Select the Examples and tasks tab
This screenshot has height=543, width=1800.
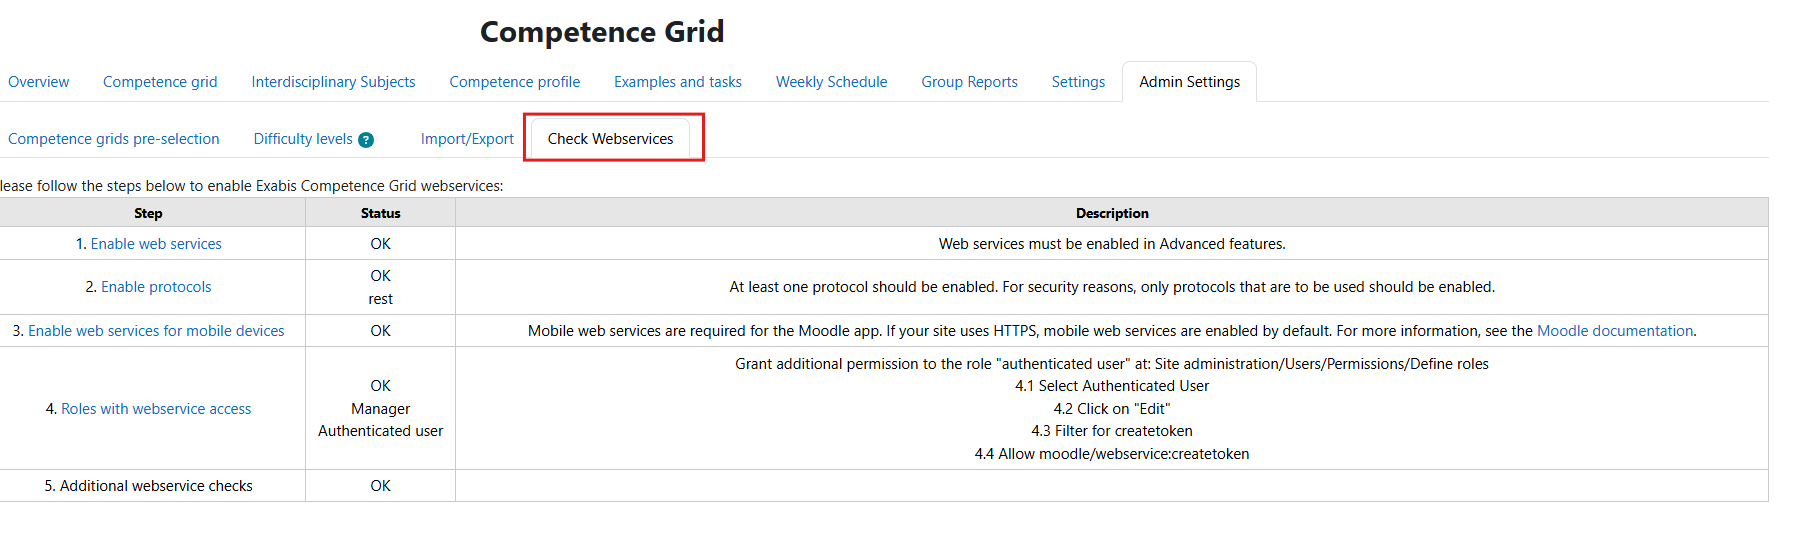(x=677, y=82)
